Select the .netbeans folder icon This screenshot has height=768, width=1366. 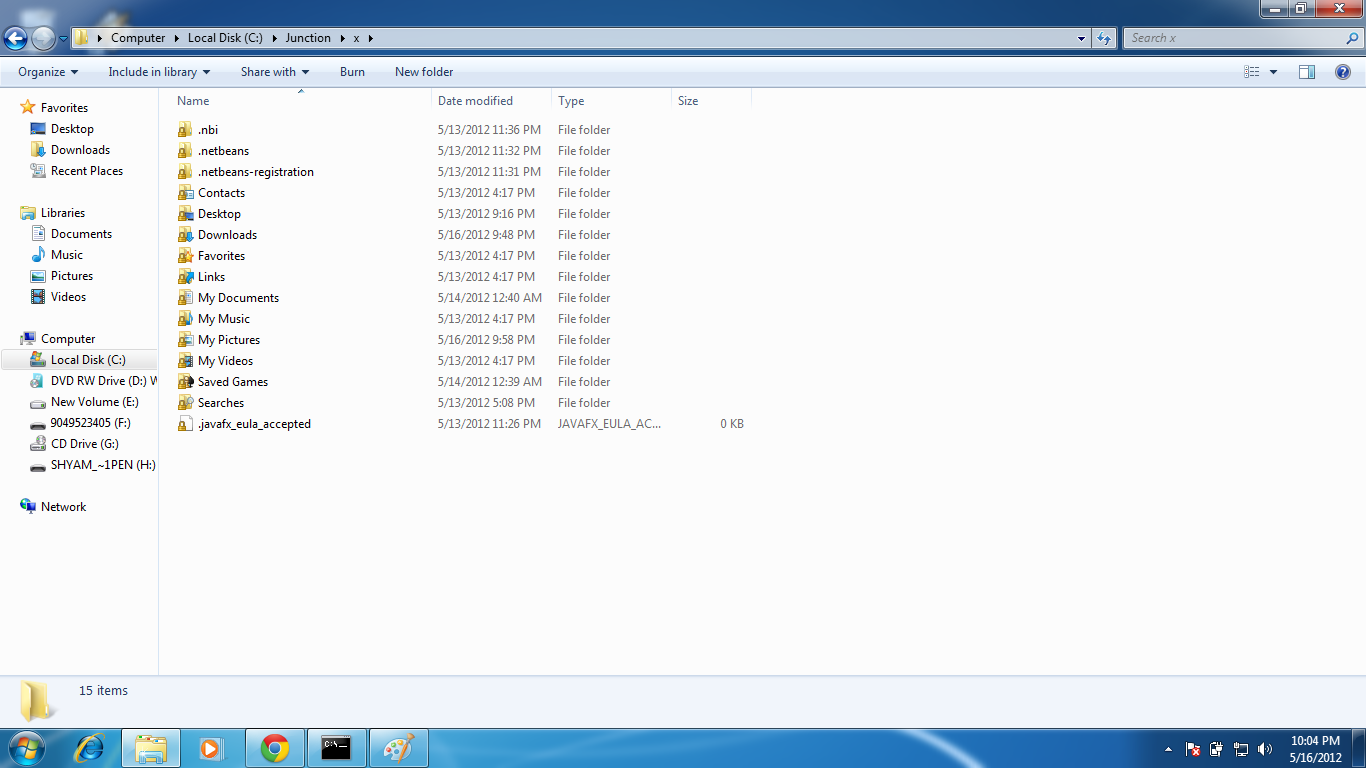tap(185, 151)
